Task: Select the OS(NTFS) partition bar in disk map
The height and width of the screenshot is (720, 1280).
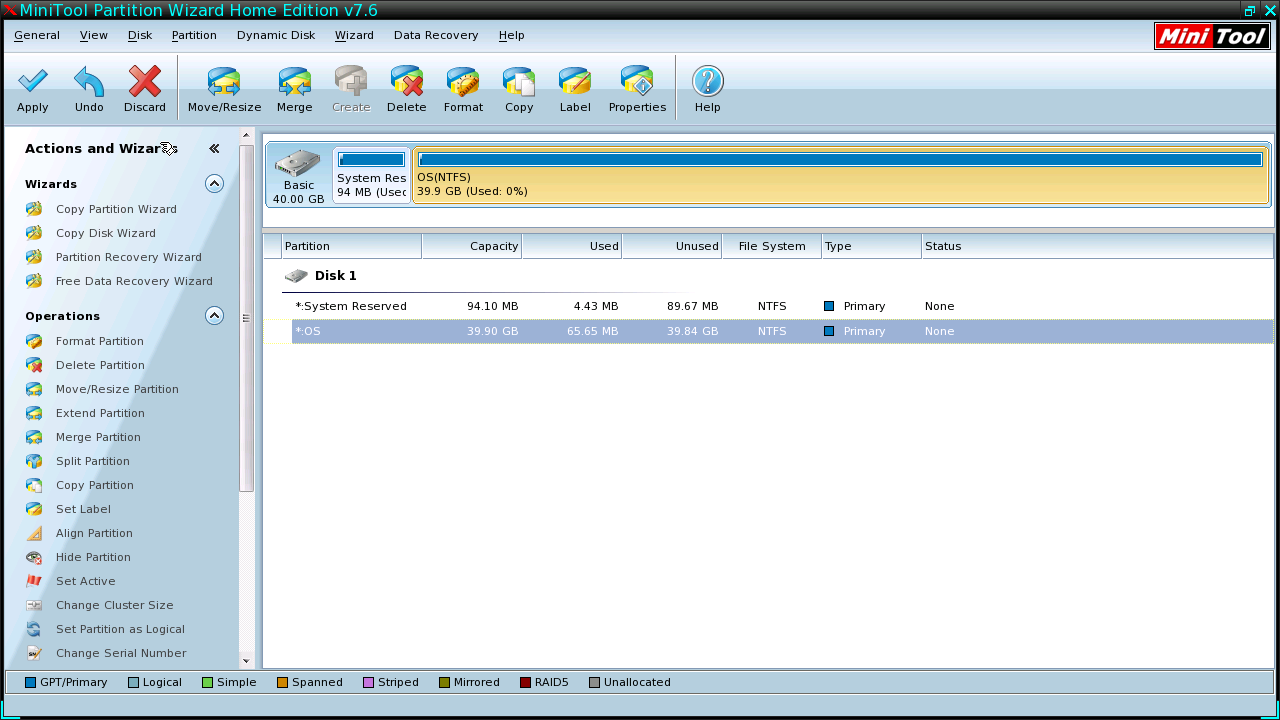Action: tap(840, 175)
